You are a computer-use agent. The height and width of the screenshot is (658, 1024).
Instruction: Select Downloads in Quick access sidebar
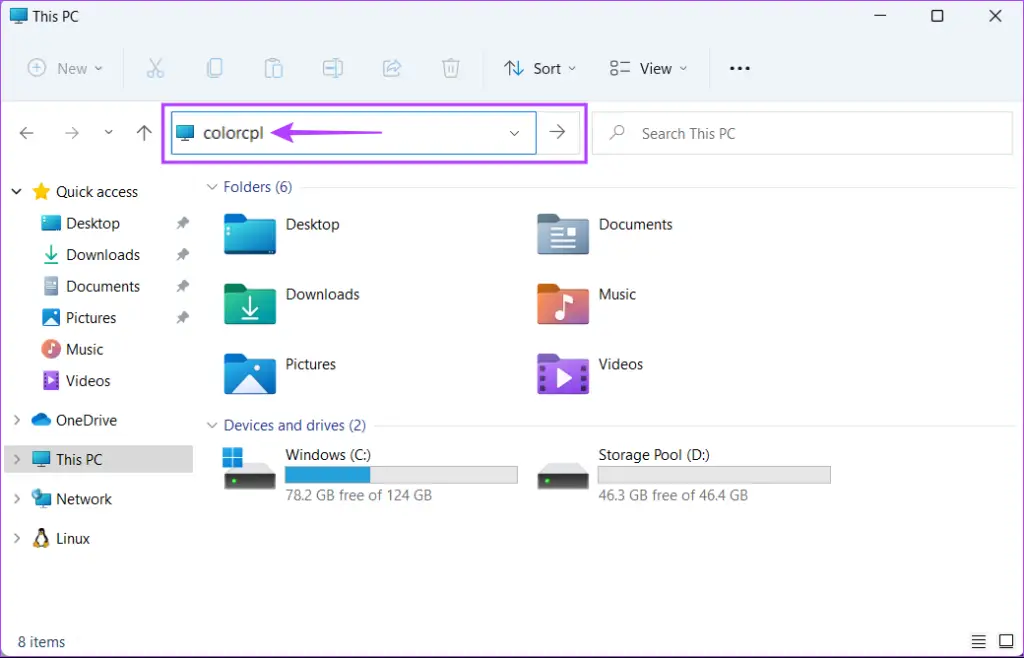coord(102,255)
